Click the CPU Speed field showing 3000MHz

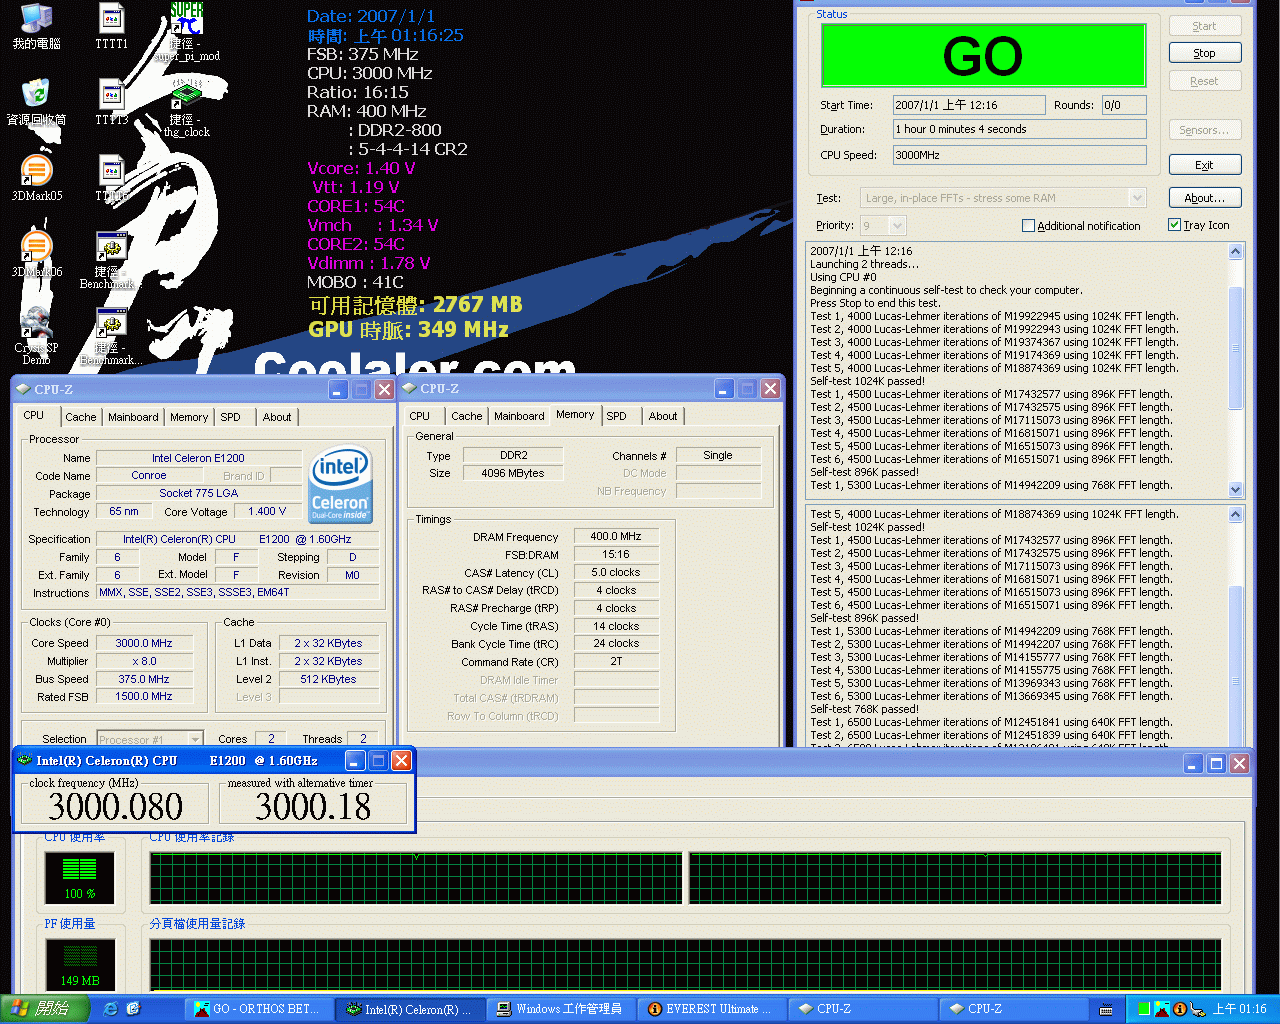tap(1020, 155)
